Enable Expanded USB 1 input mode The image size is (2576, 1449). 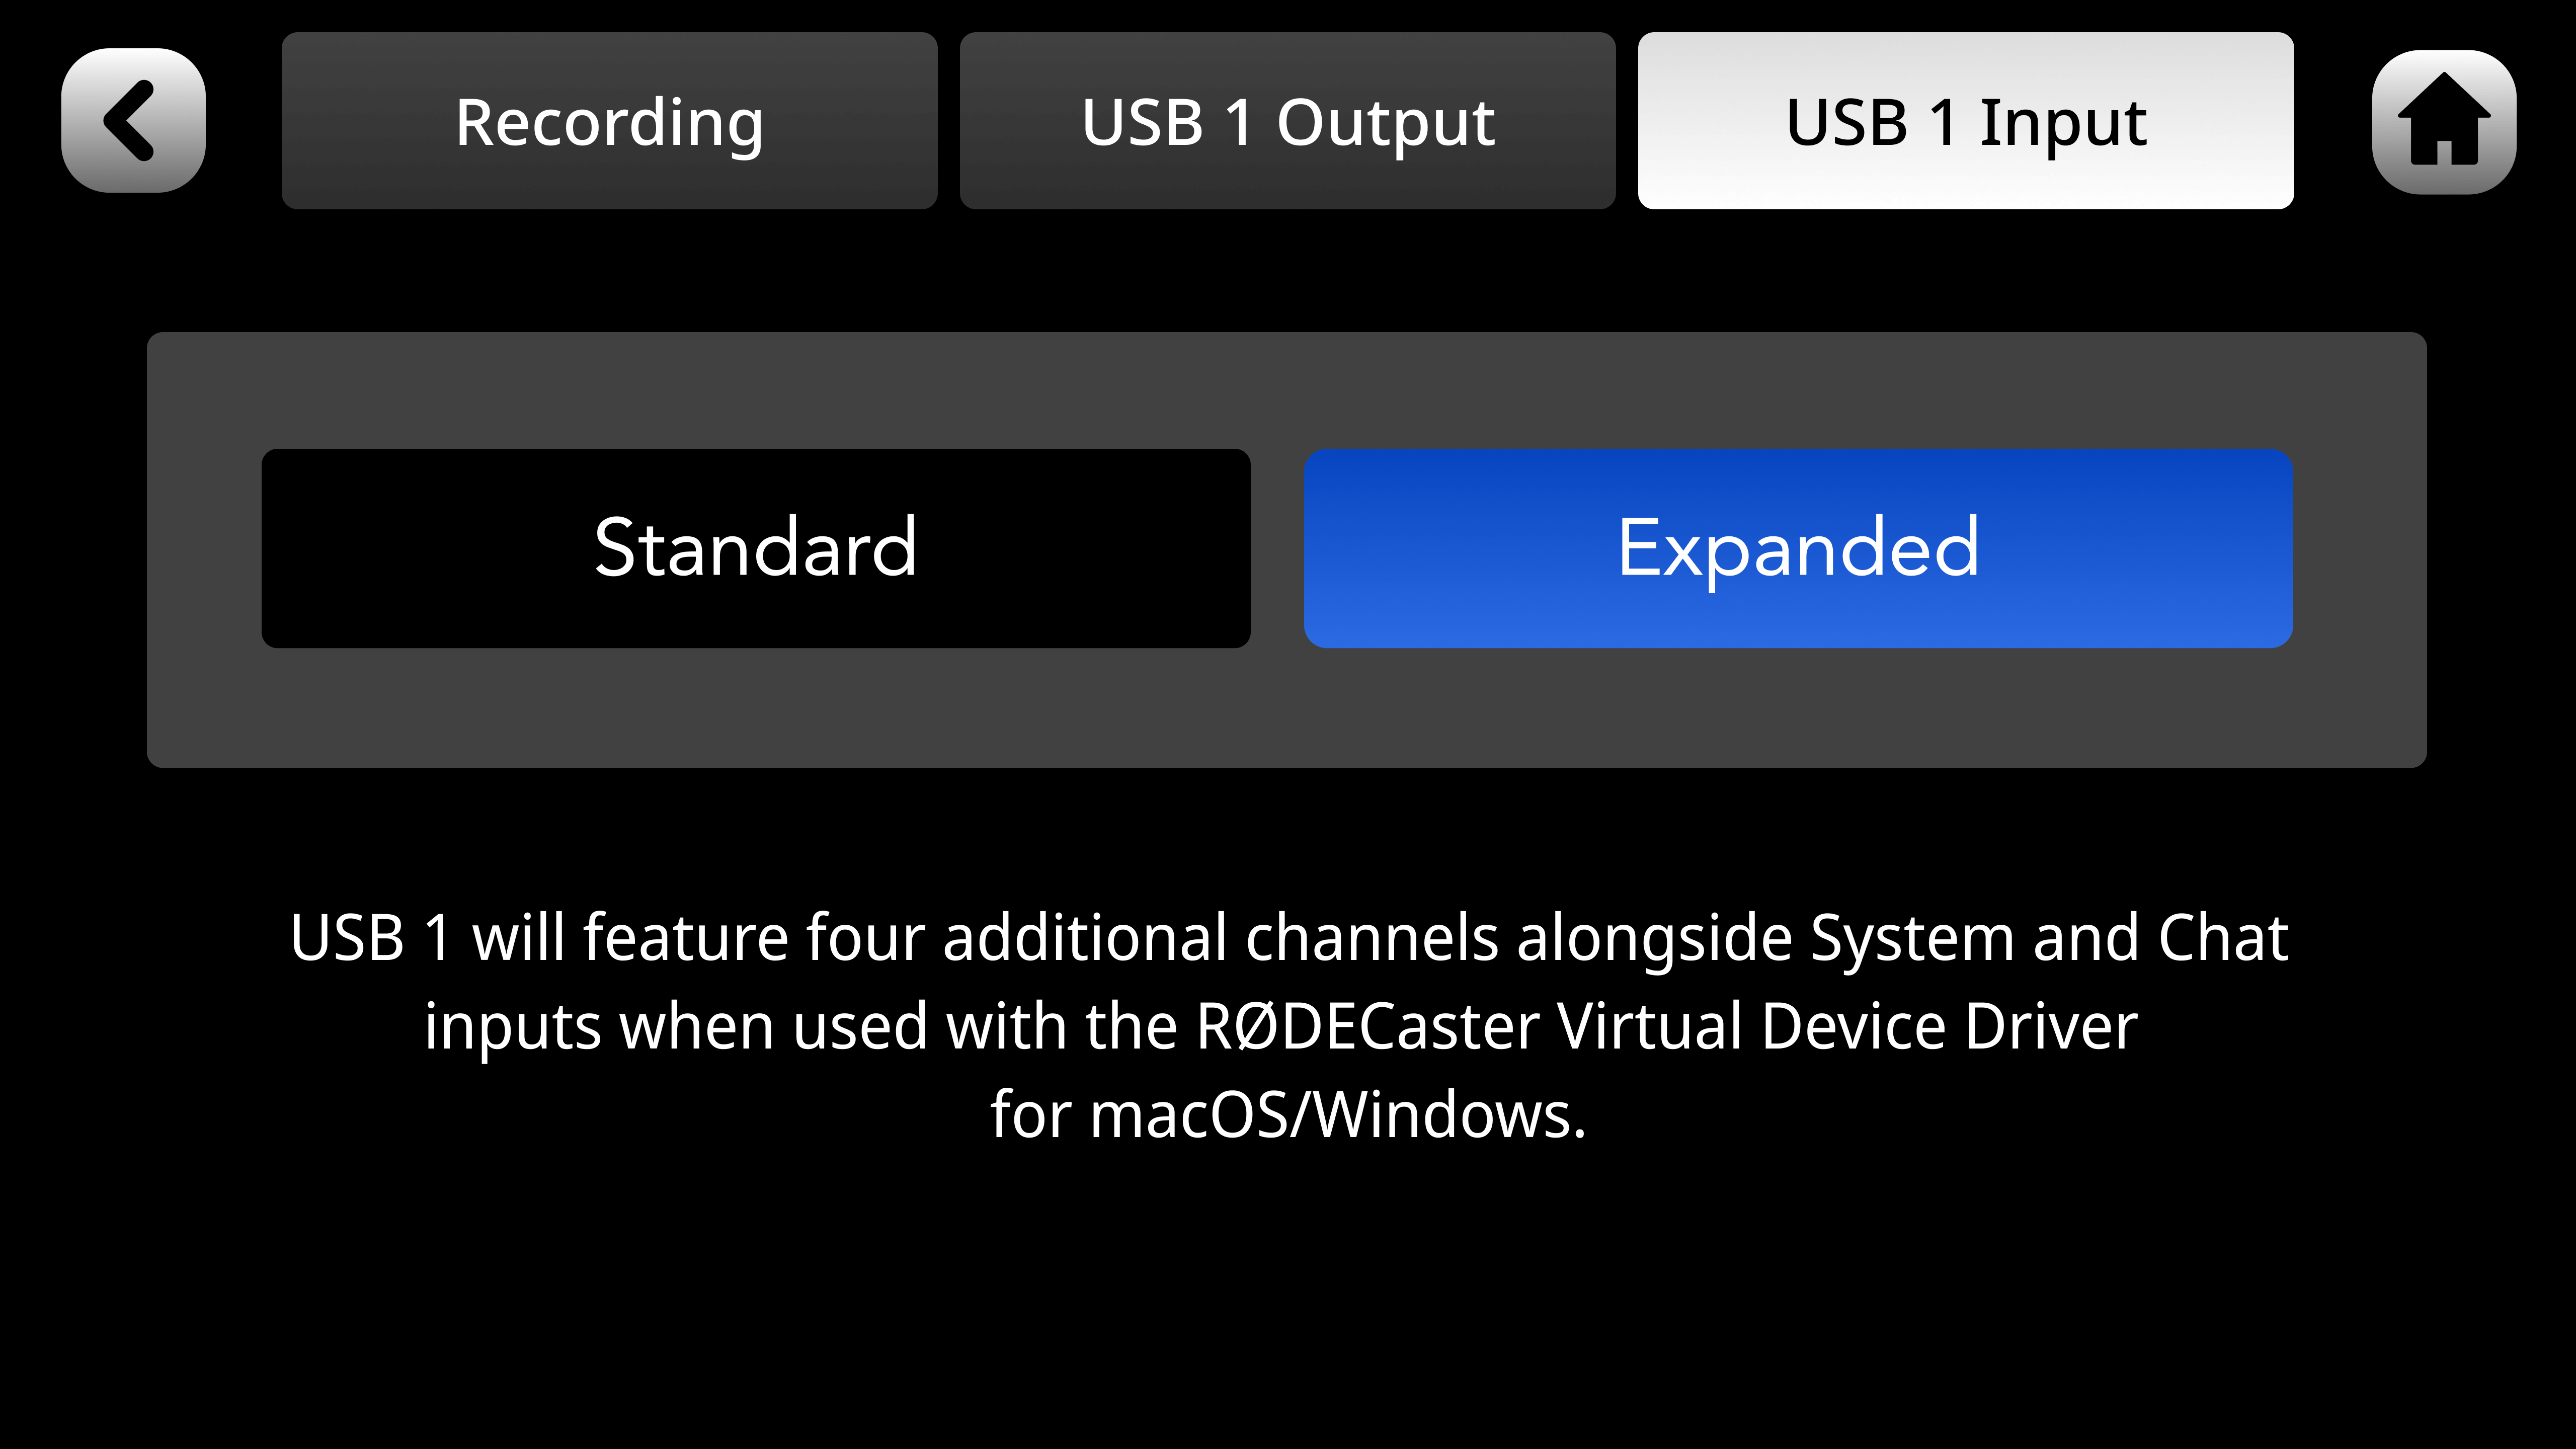(x=1797, y=548)
